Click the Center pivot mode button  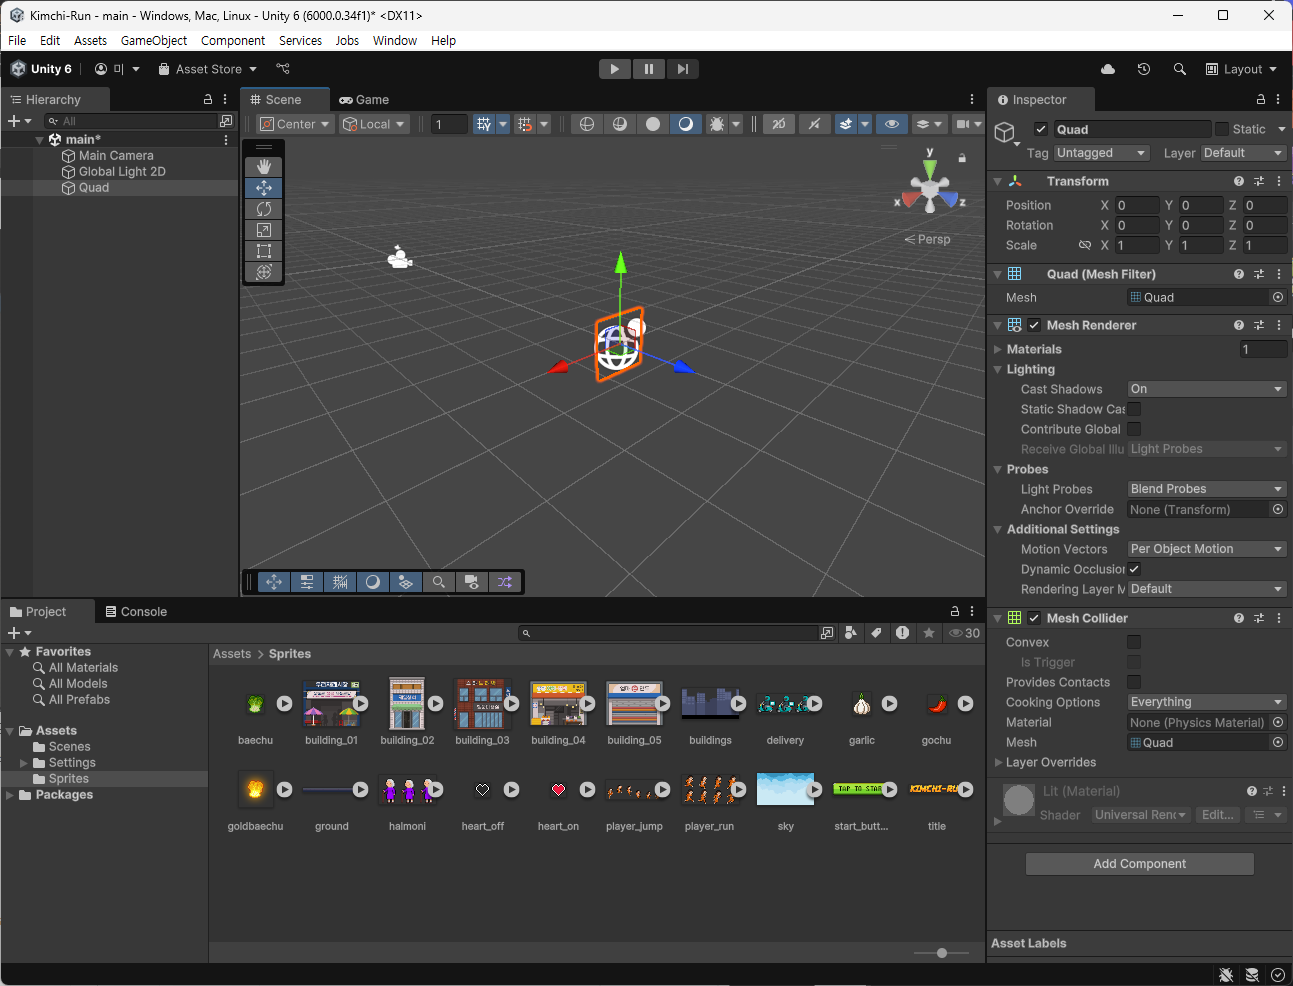pyautogui.click(x=295, y=124)
